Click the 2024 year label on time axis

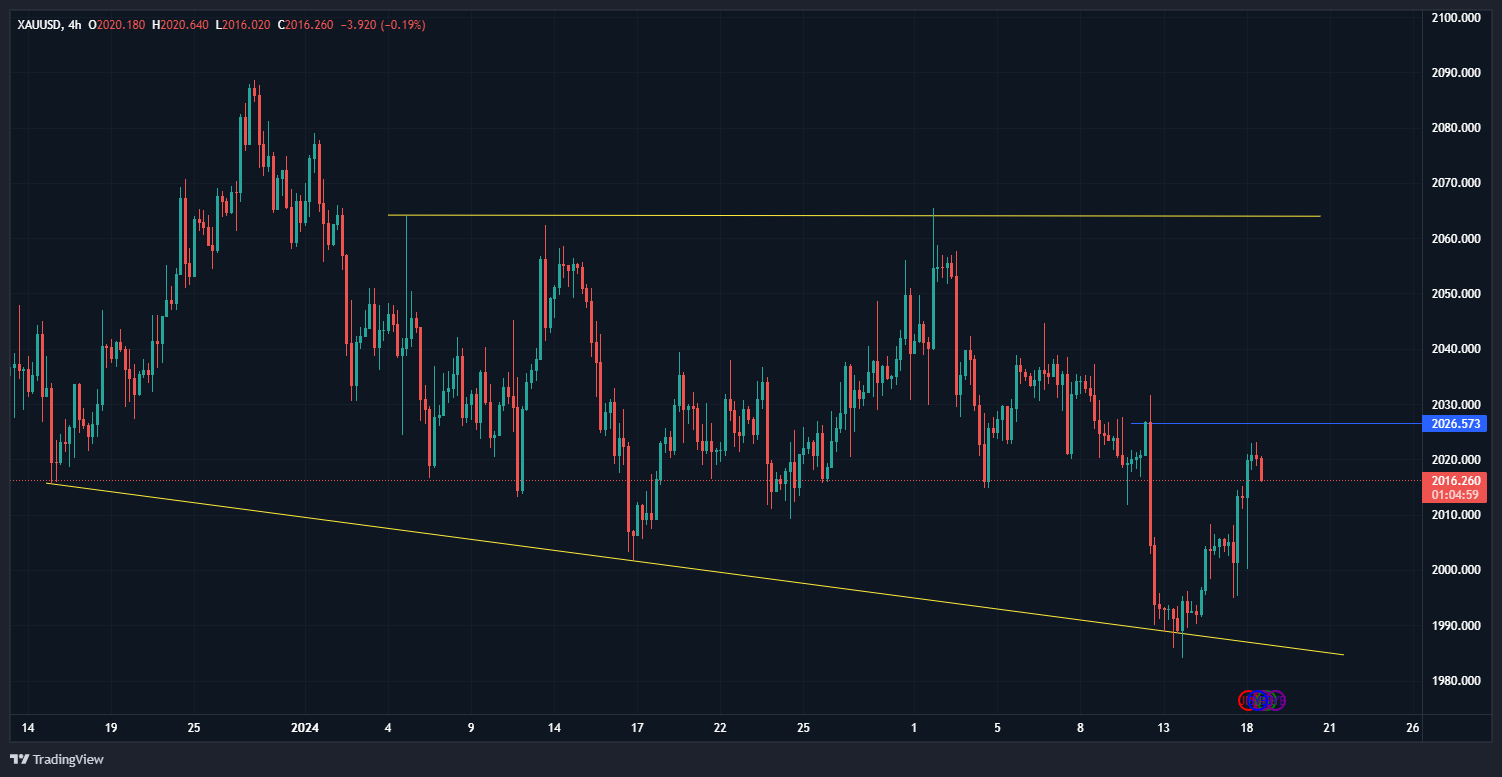(304, 728)
